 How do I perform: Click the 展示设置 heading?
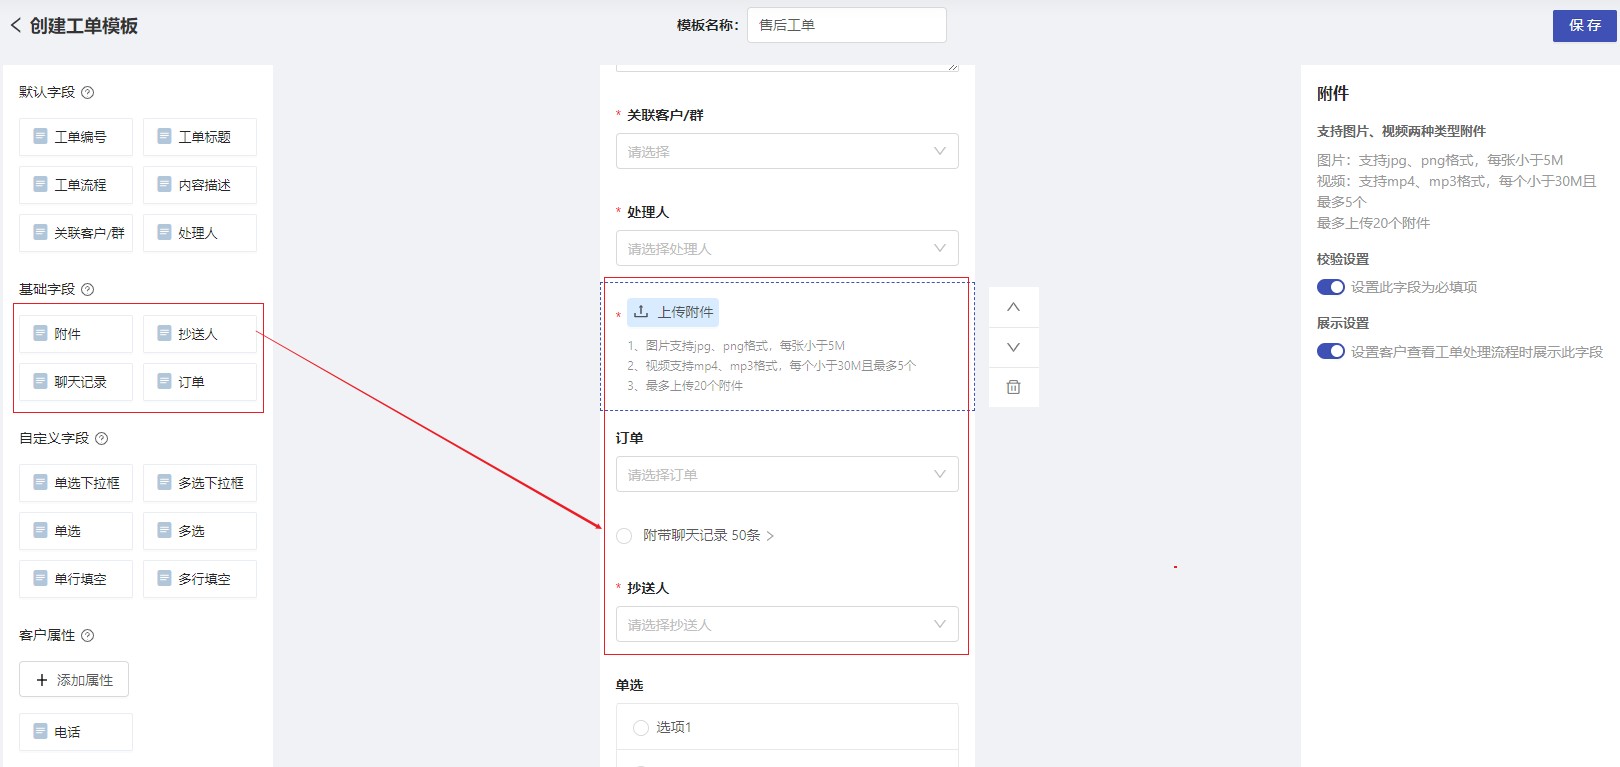1343,323
